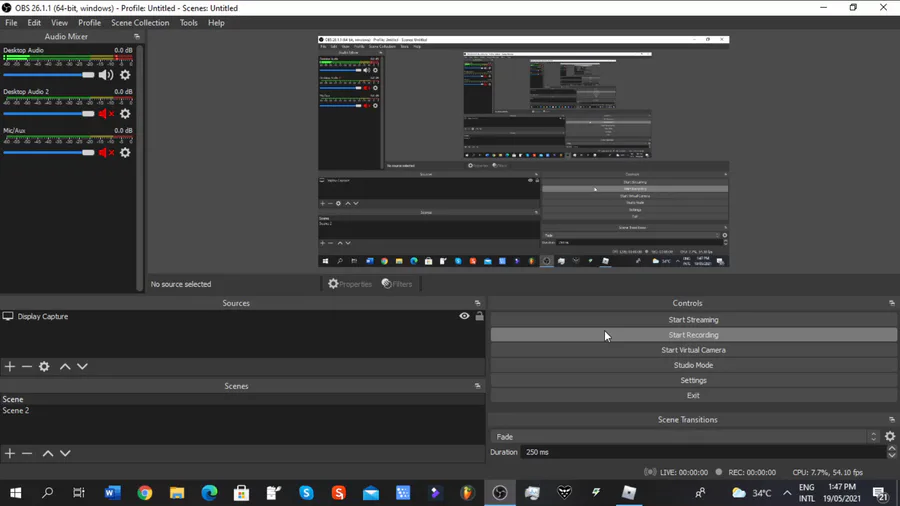Screen dimensions: 900x506
Task: Click the Duration 250 ms field
Action: (704, 452)
